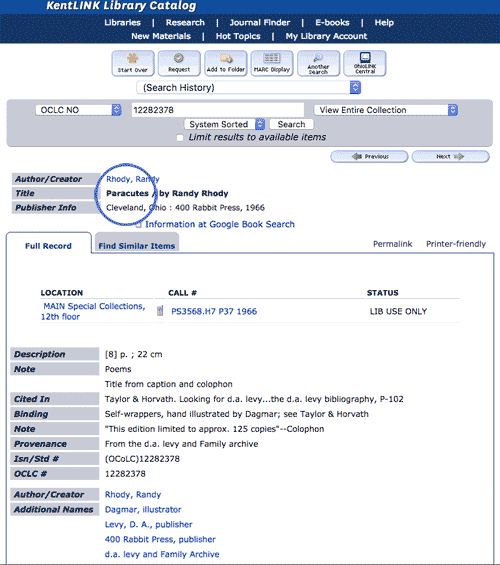
Task: Click the Start Over icon button
Action: (133, 63)
